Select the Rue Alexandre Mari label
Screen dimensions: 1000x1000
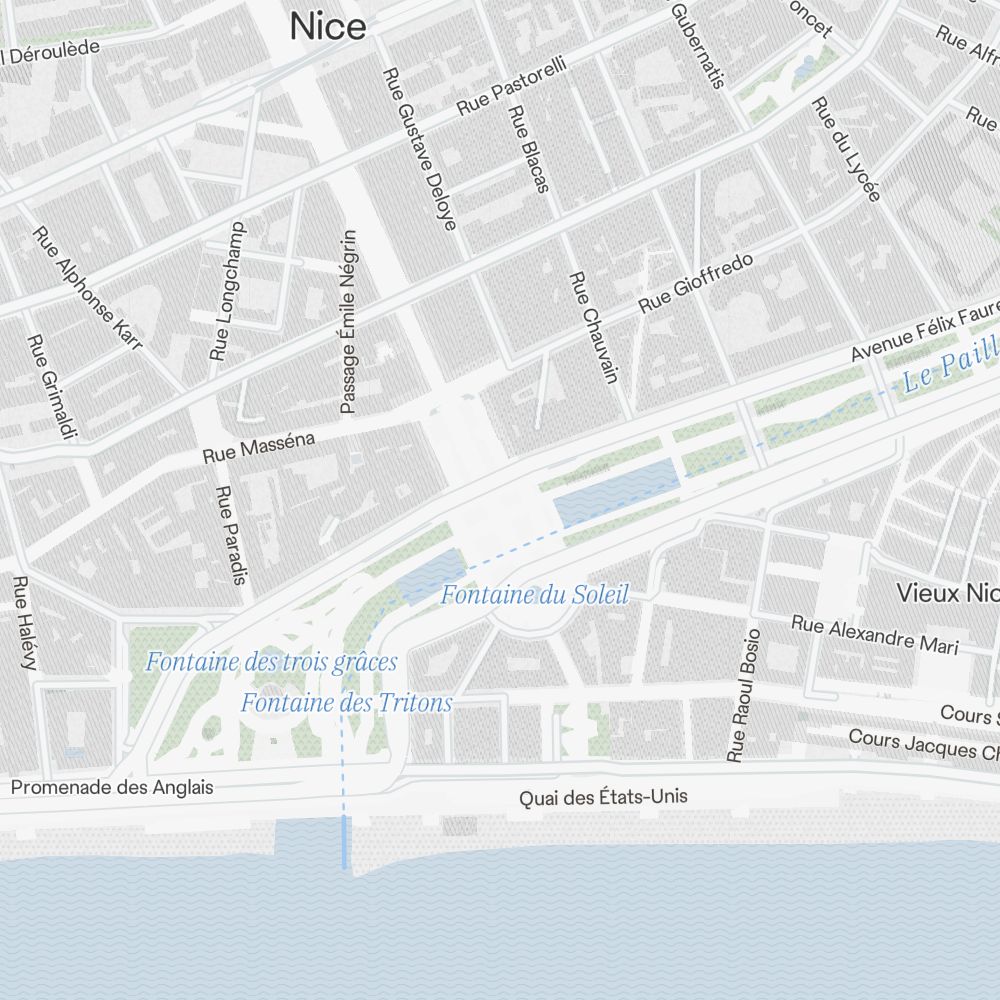coord(875,635)
